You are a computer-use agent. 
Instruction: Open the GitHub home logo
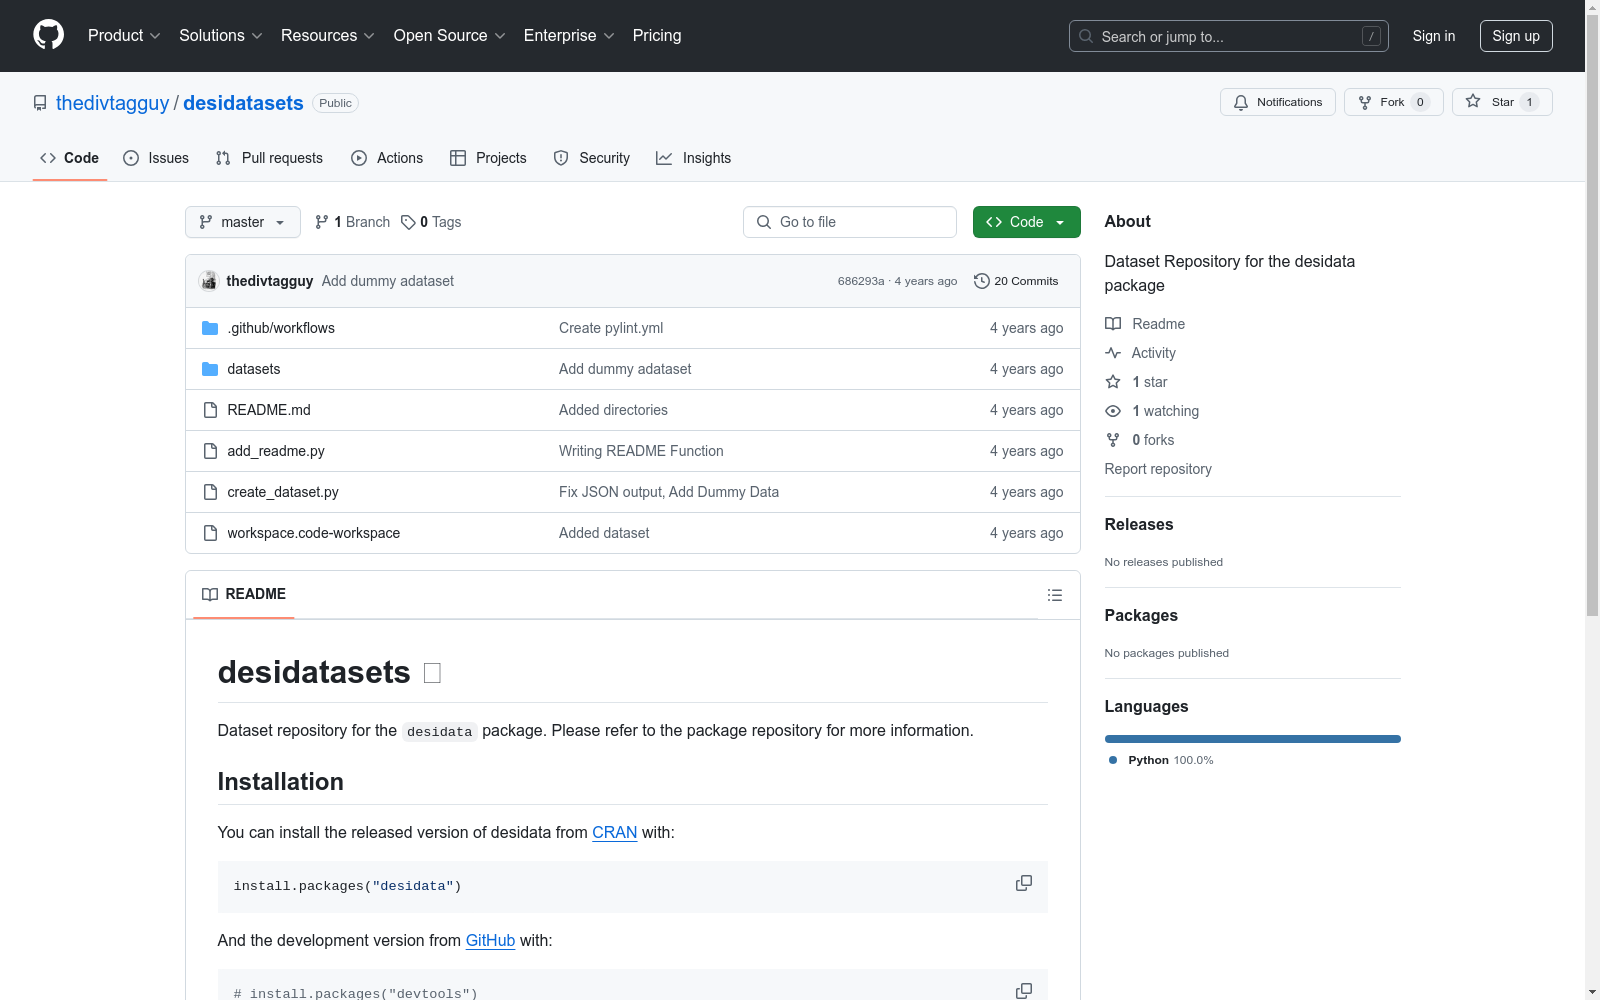point(48,35)
